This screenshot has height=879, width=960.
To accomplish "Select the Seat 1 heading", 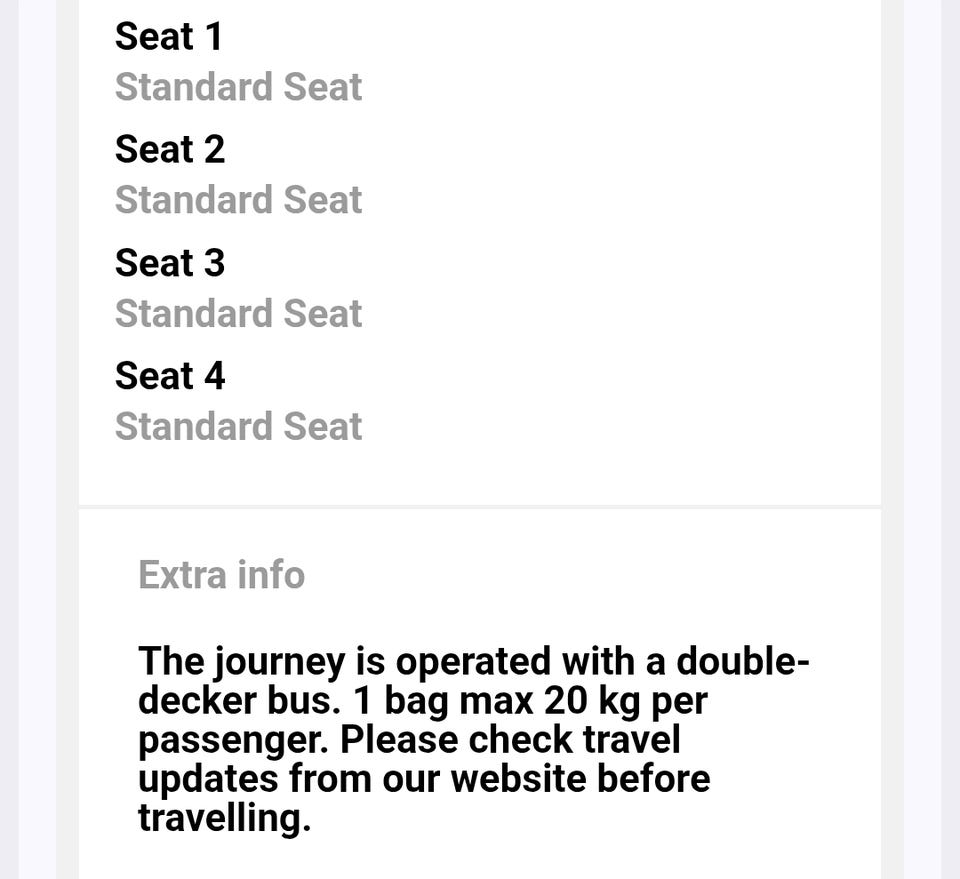I will pyautogui.click(x=169, y=37).
